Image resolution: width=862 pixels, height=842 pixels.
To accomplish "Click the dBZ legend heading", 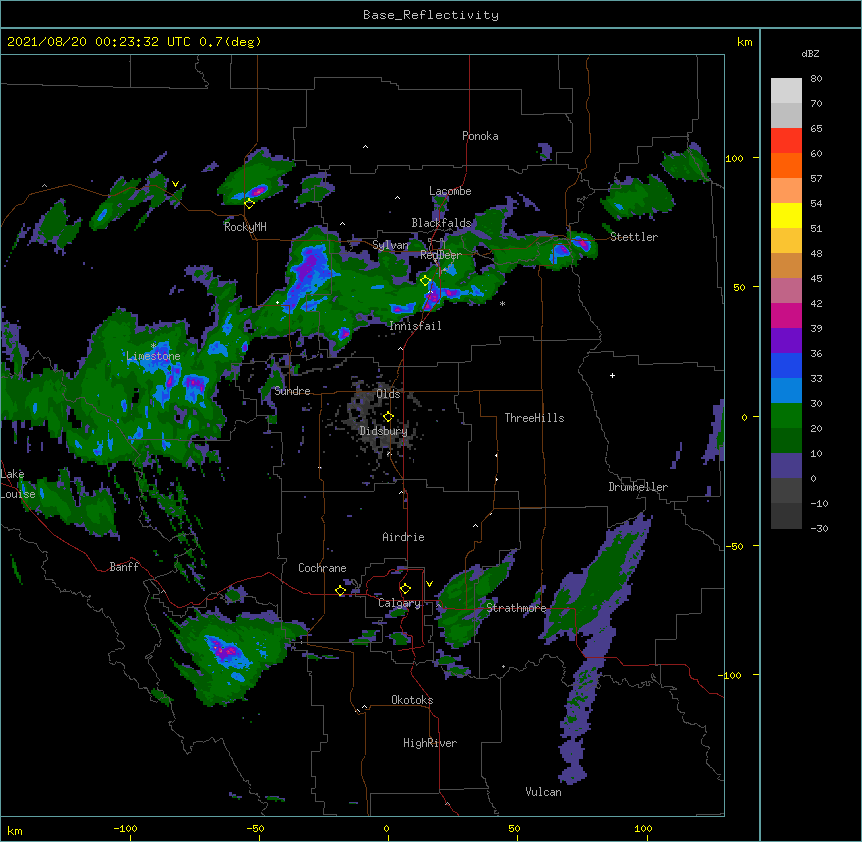I will [x=810, y=53].
